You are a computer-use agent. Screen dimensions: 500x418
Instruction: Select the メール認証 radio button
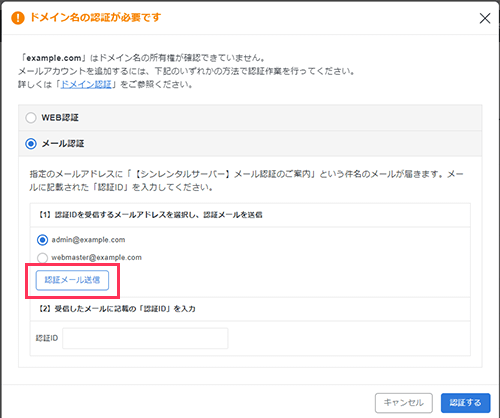click(x=31, y=144)
